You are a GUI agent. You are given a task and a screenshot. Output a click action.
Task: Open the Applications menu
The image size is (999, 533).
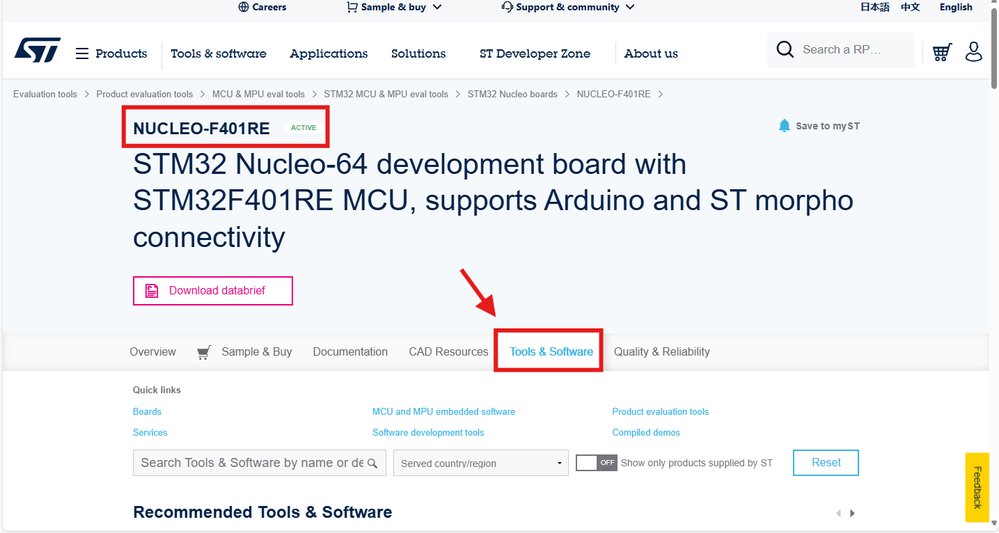coord(329,53)
